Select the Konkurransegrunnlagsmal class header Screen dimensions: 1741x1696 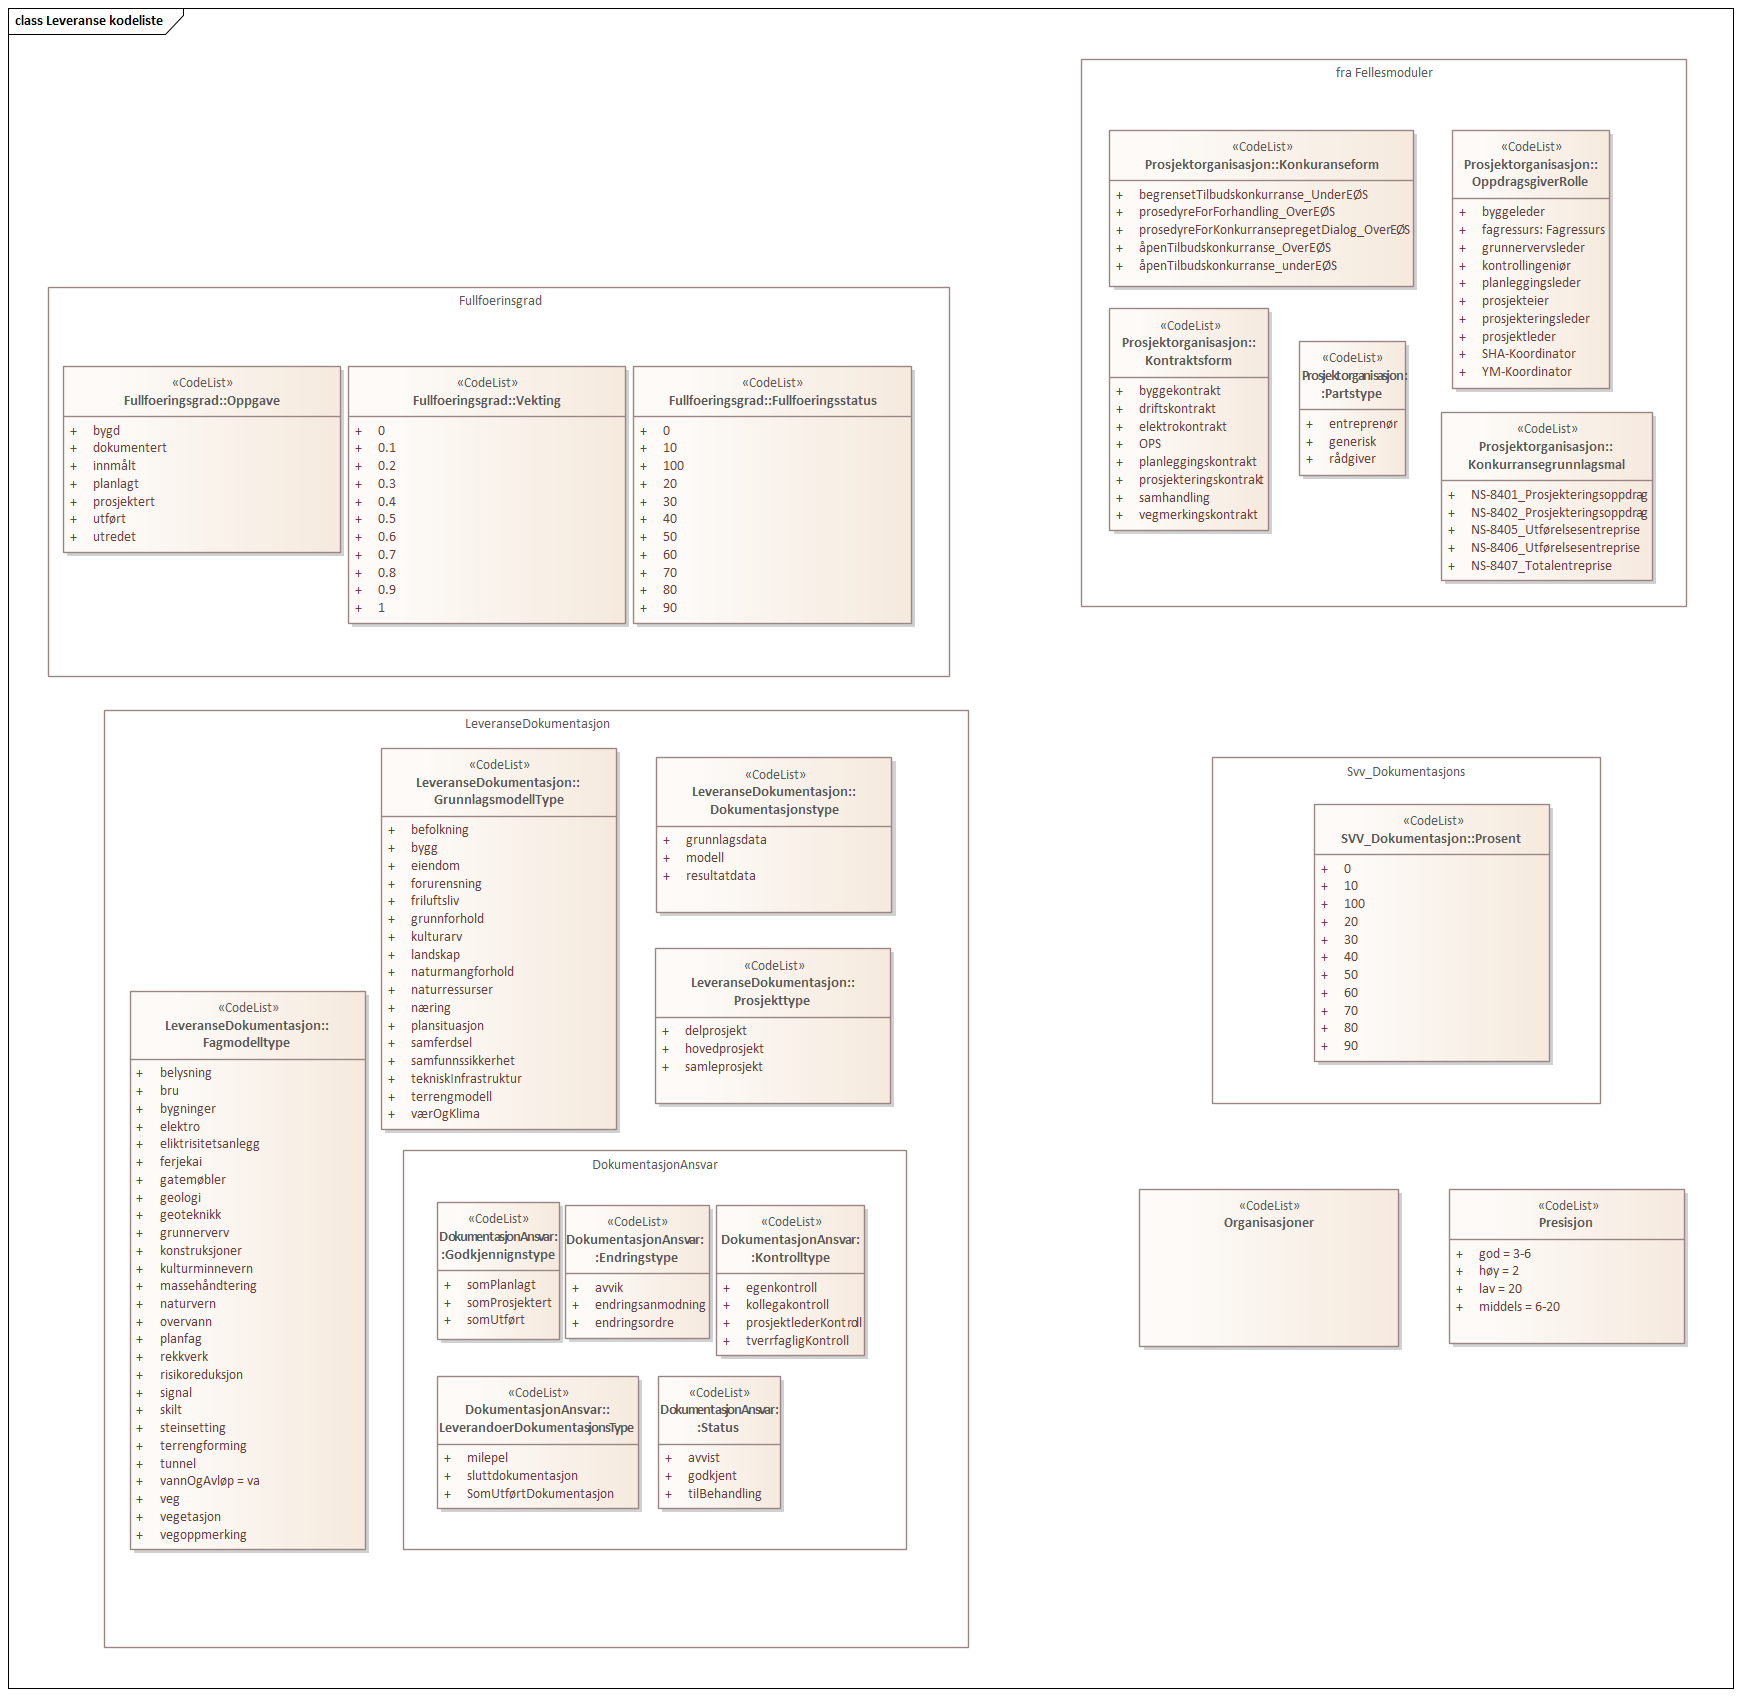point(1546,447)
